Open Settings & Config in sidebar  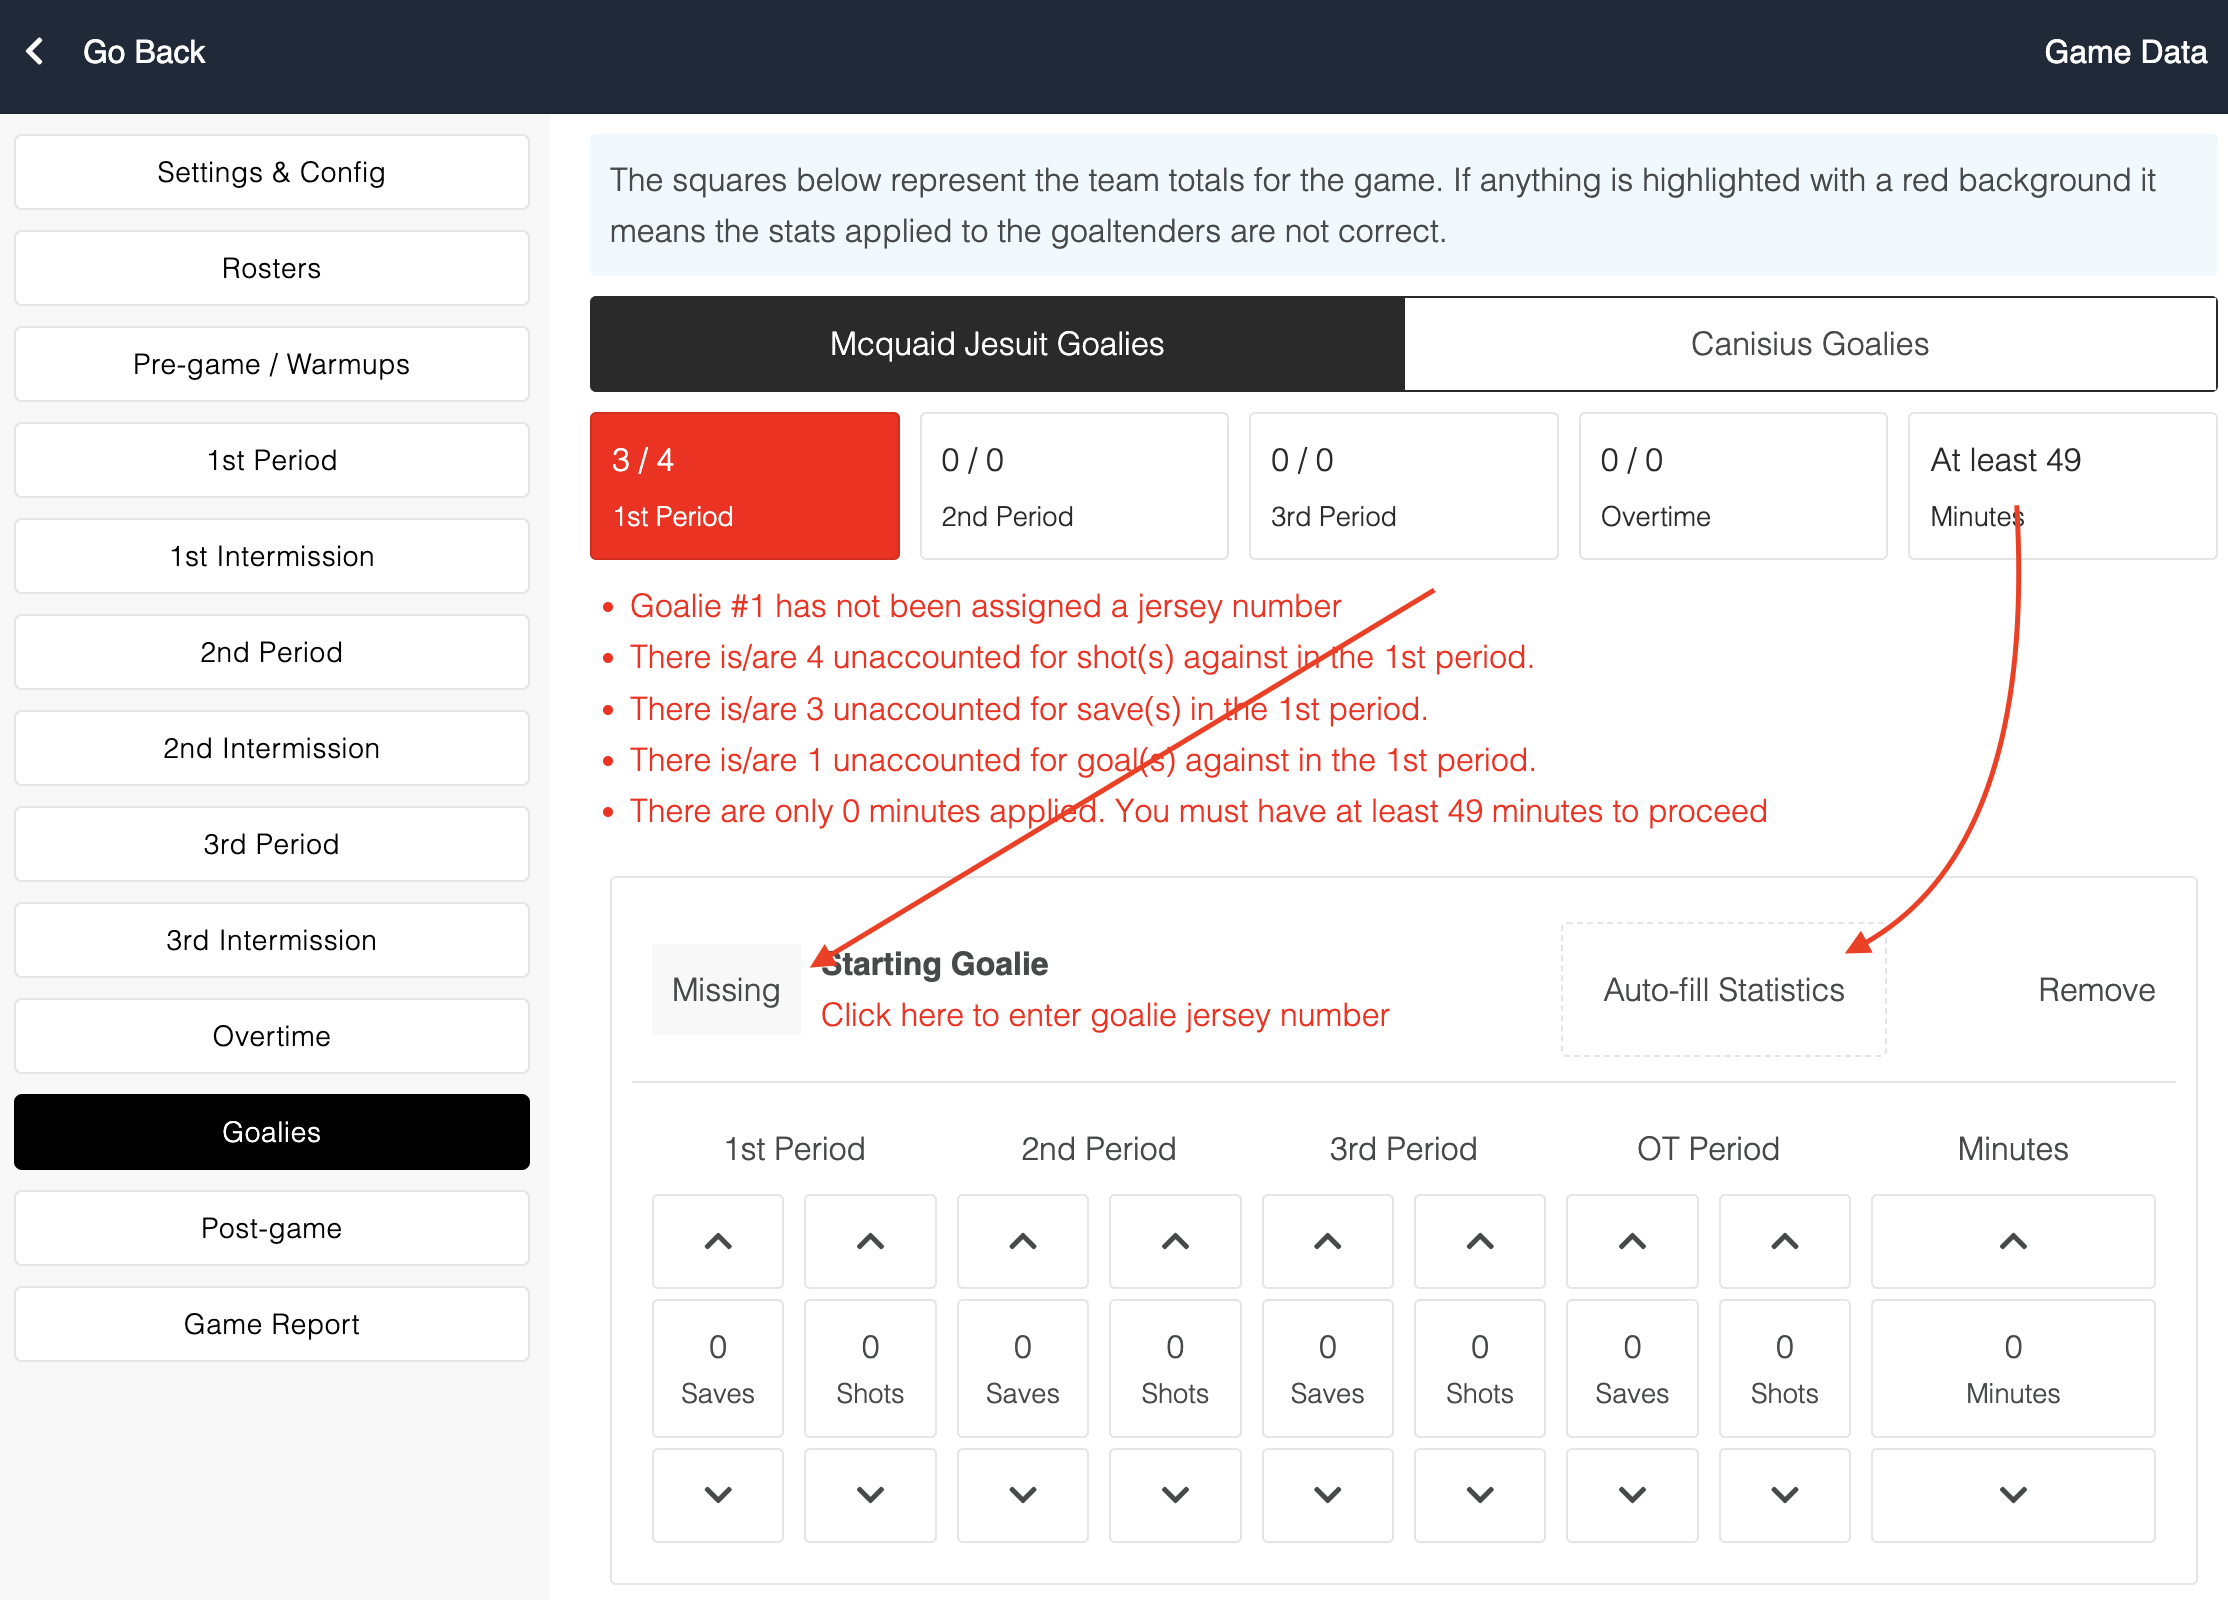[271, 172]
